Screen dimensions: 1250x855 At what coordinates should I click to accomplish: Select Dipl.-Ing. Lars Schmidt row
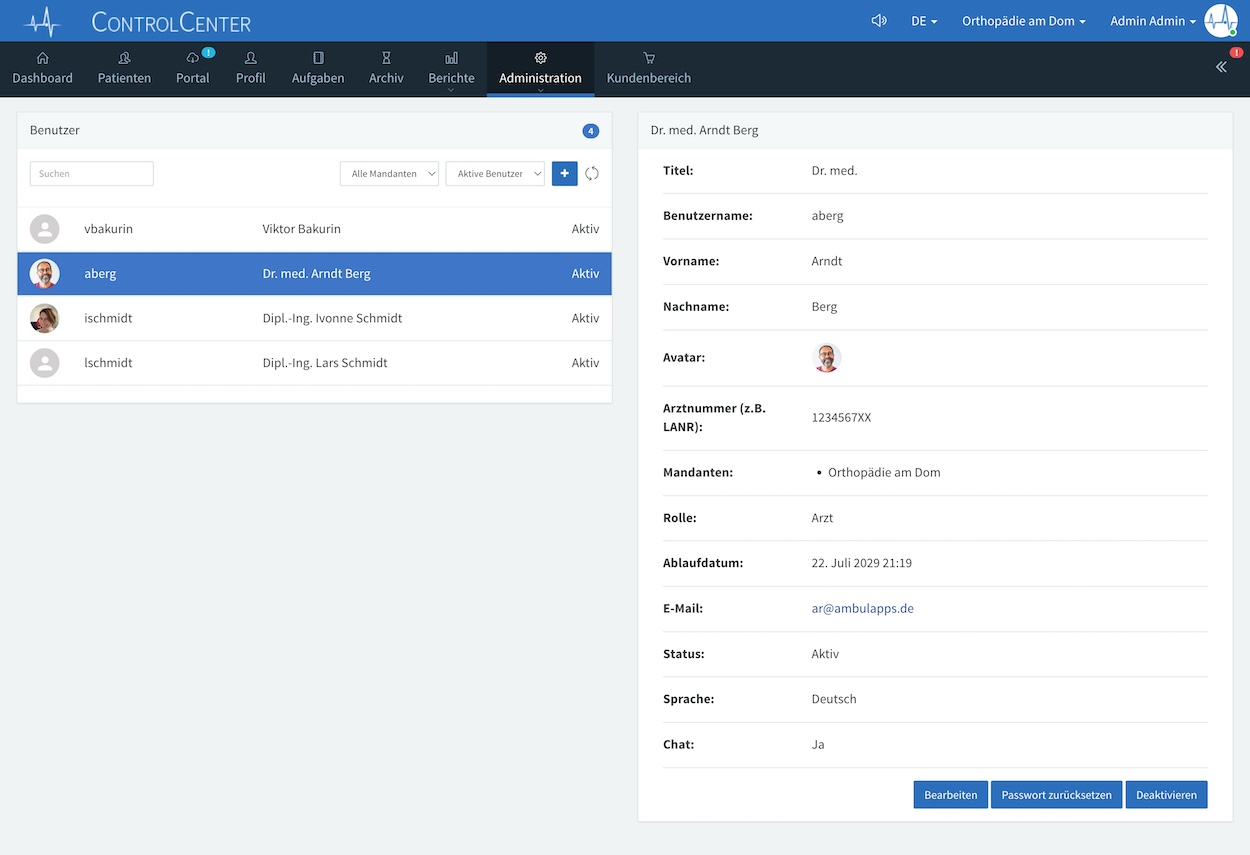click(314, 363)
